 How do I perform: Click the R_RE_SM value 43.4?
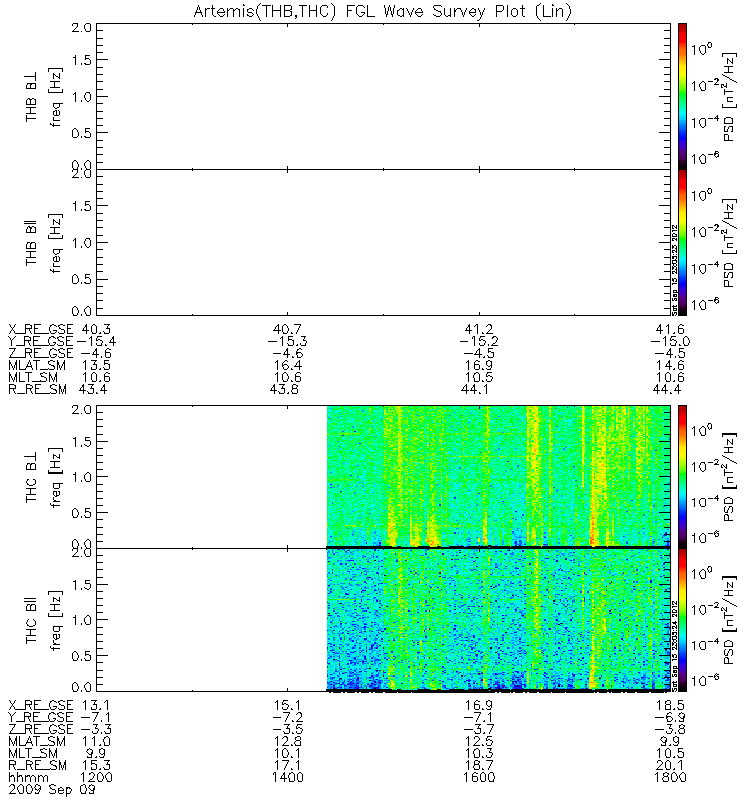point(93,389)
